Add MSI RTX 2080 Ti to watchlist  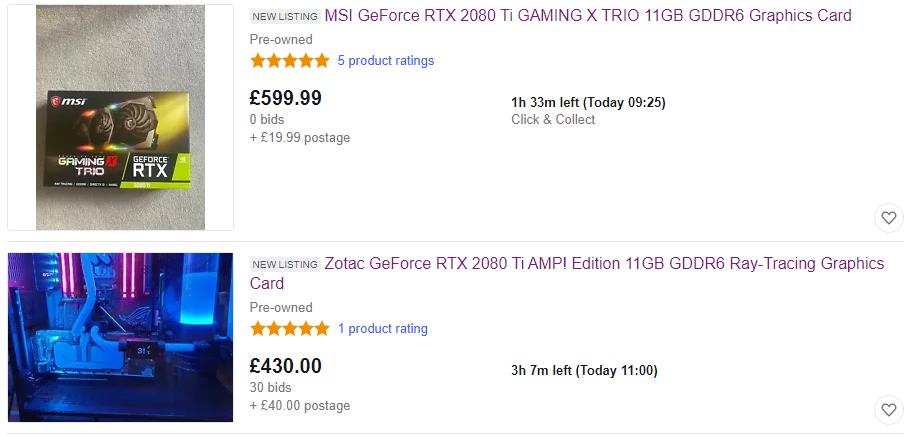click(x=888, y=217)
